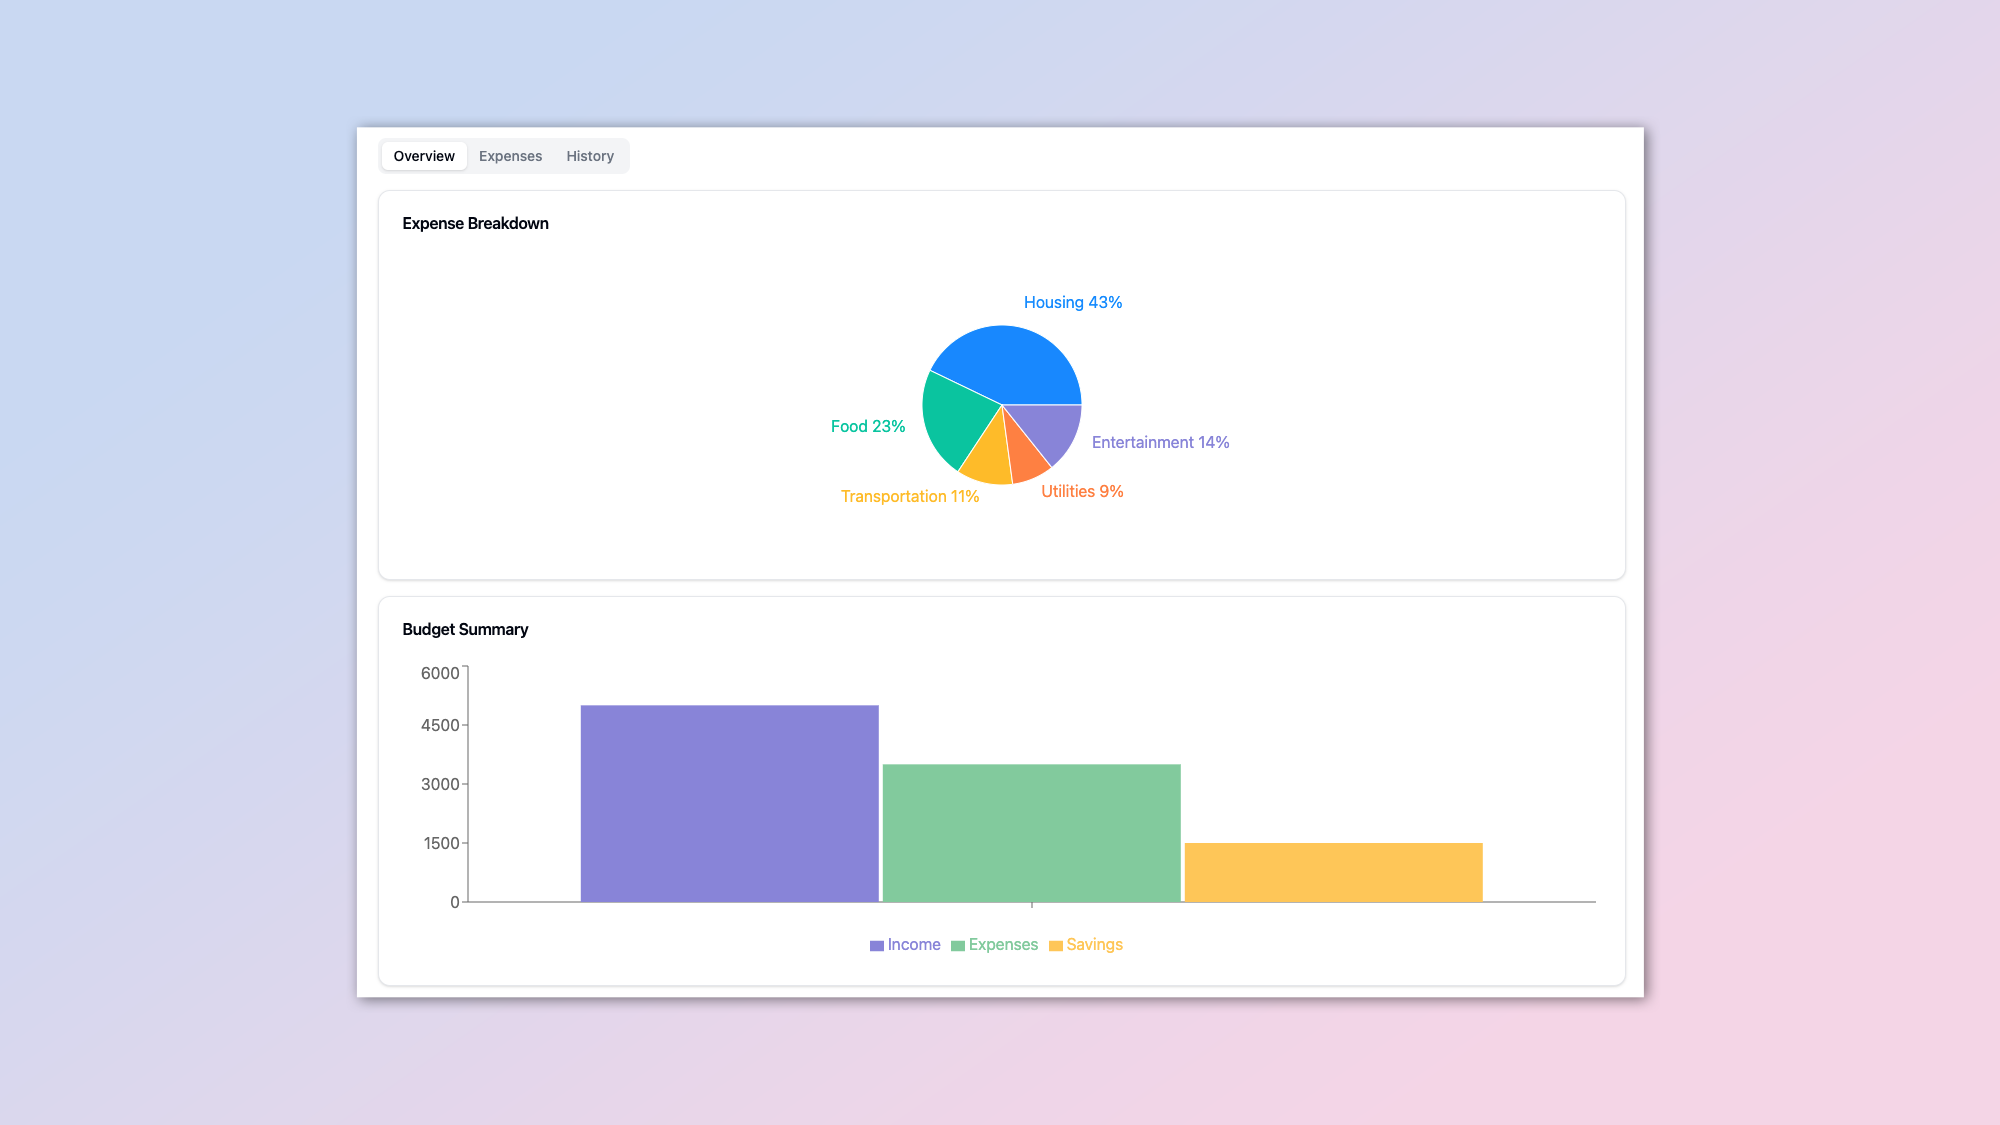Click the blue Housing pie slice
This screenshot has width=2000, height=1125.
1010,362
